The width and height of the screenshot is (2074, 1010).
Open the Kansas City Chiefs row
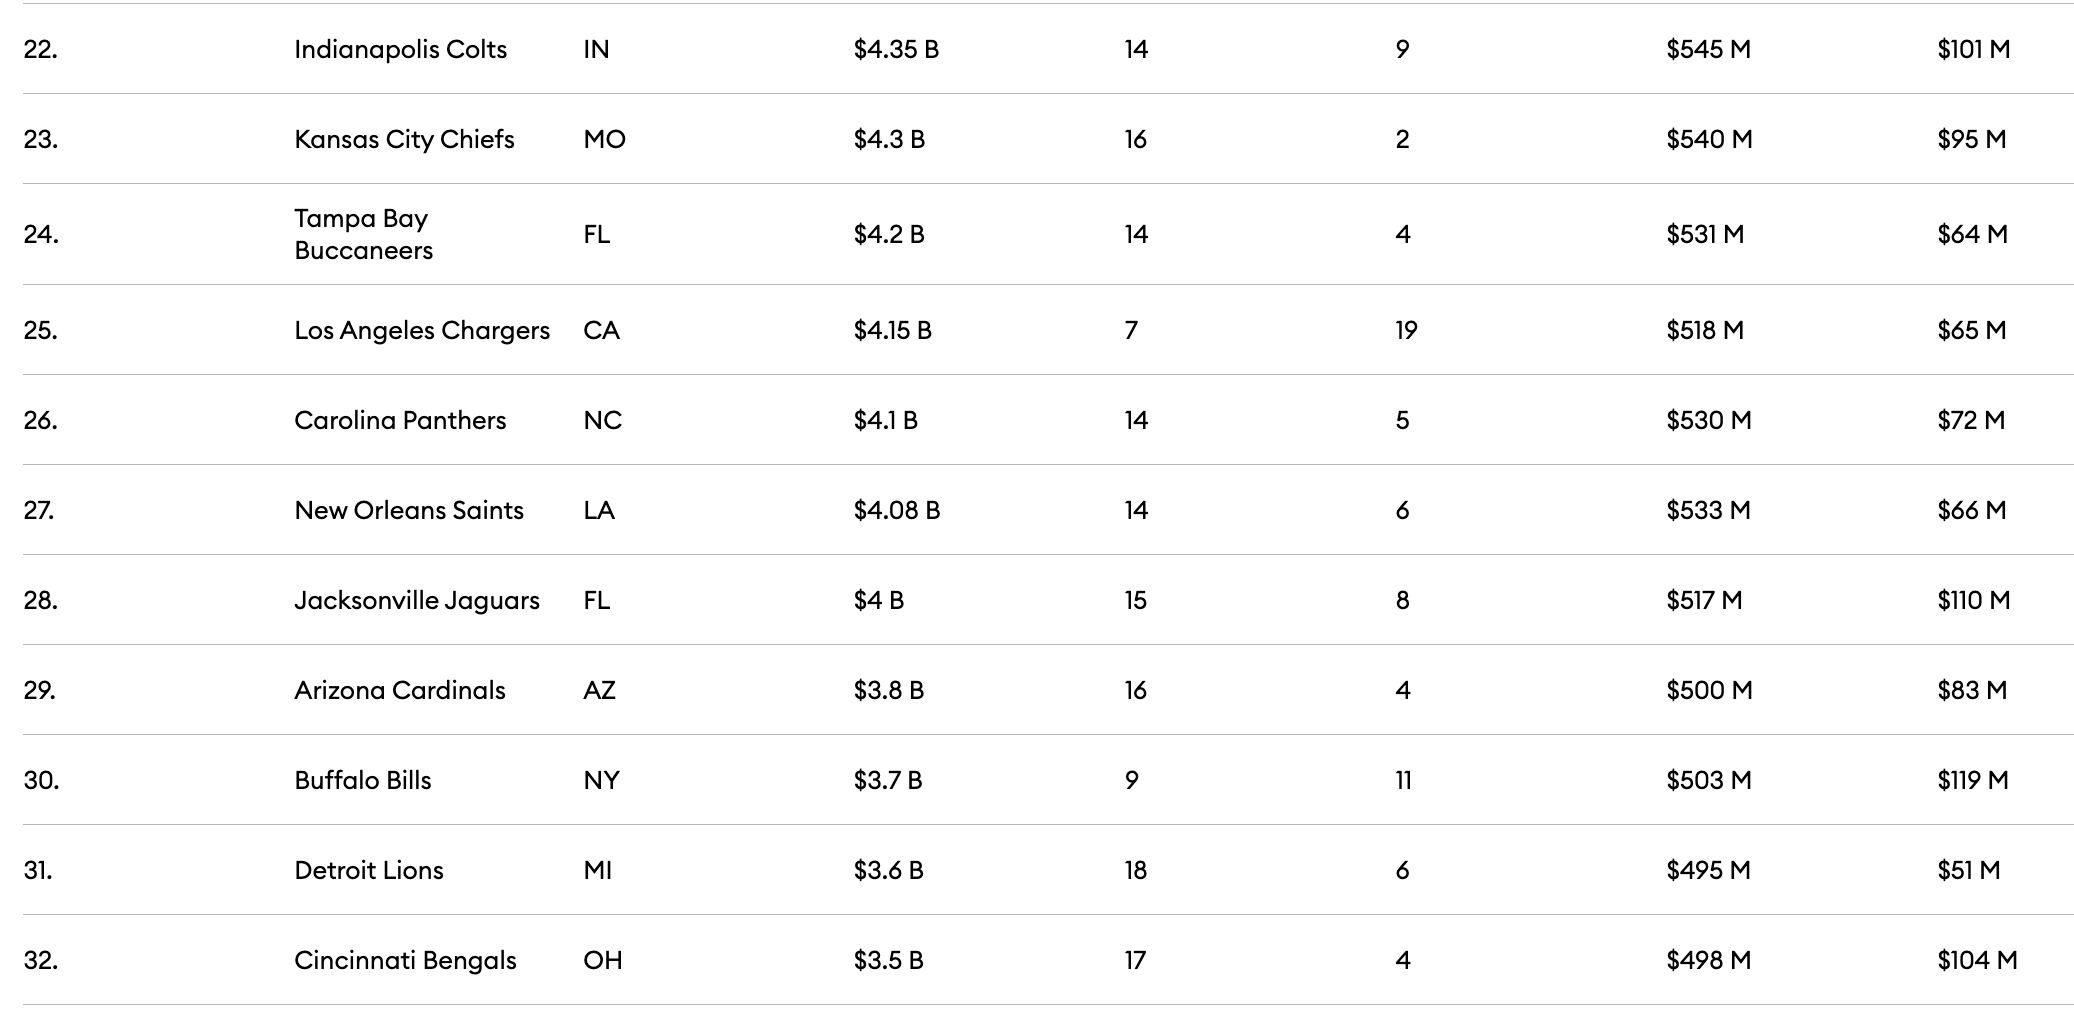coord(404,139)
